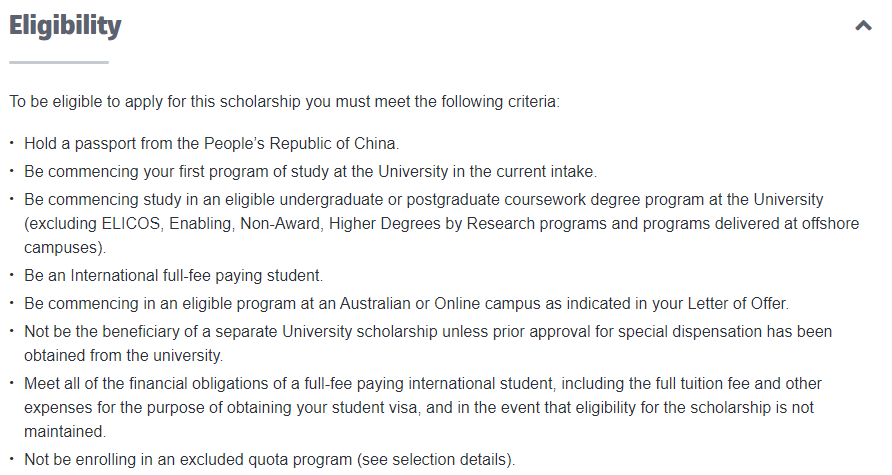Click the eligible undergraduate or postgraduate coursework bullet

point(424,200)
